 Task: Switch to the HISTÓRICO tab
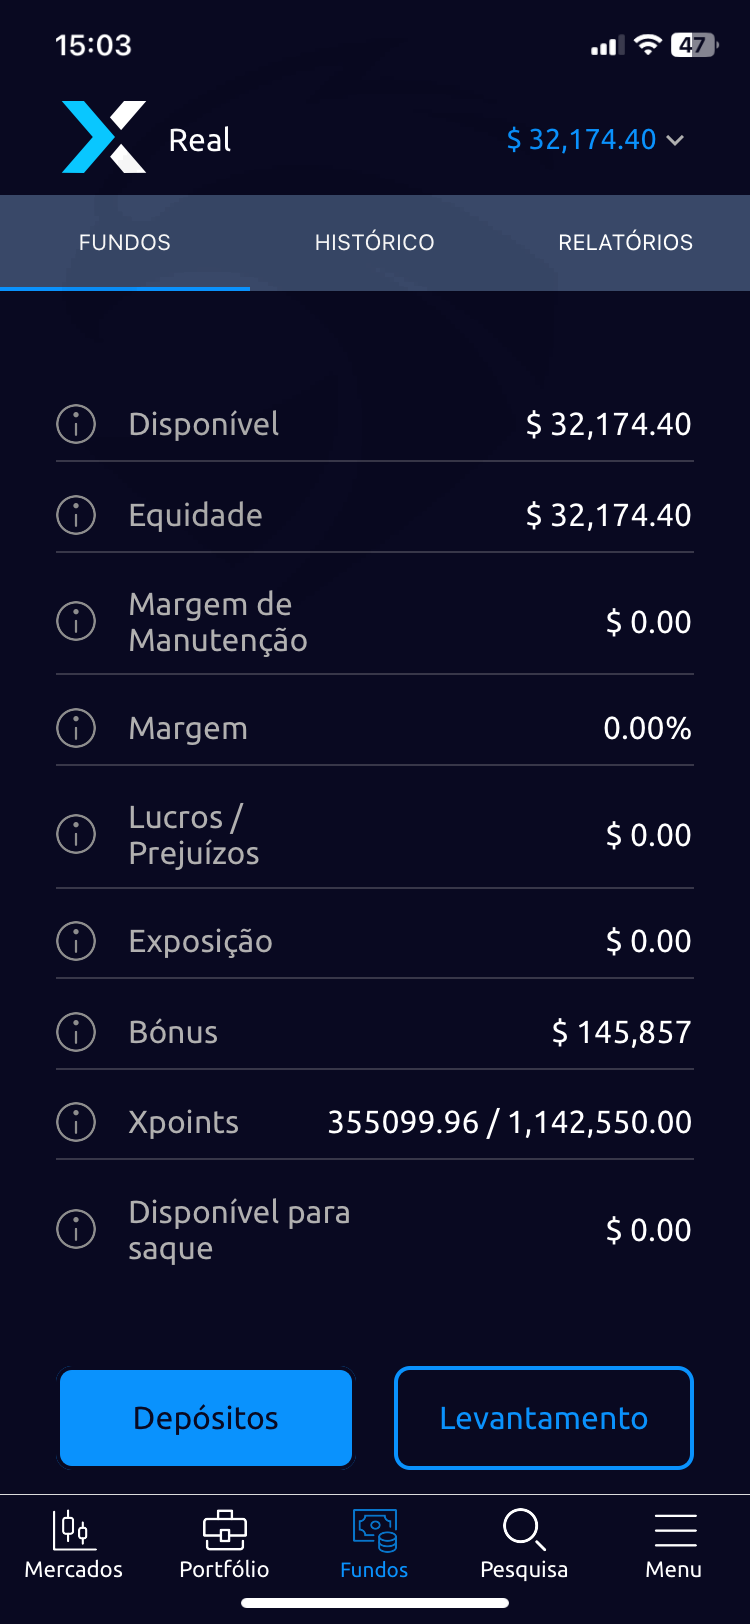[x=375, y=243]
